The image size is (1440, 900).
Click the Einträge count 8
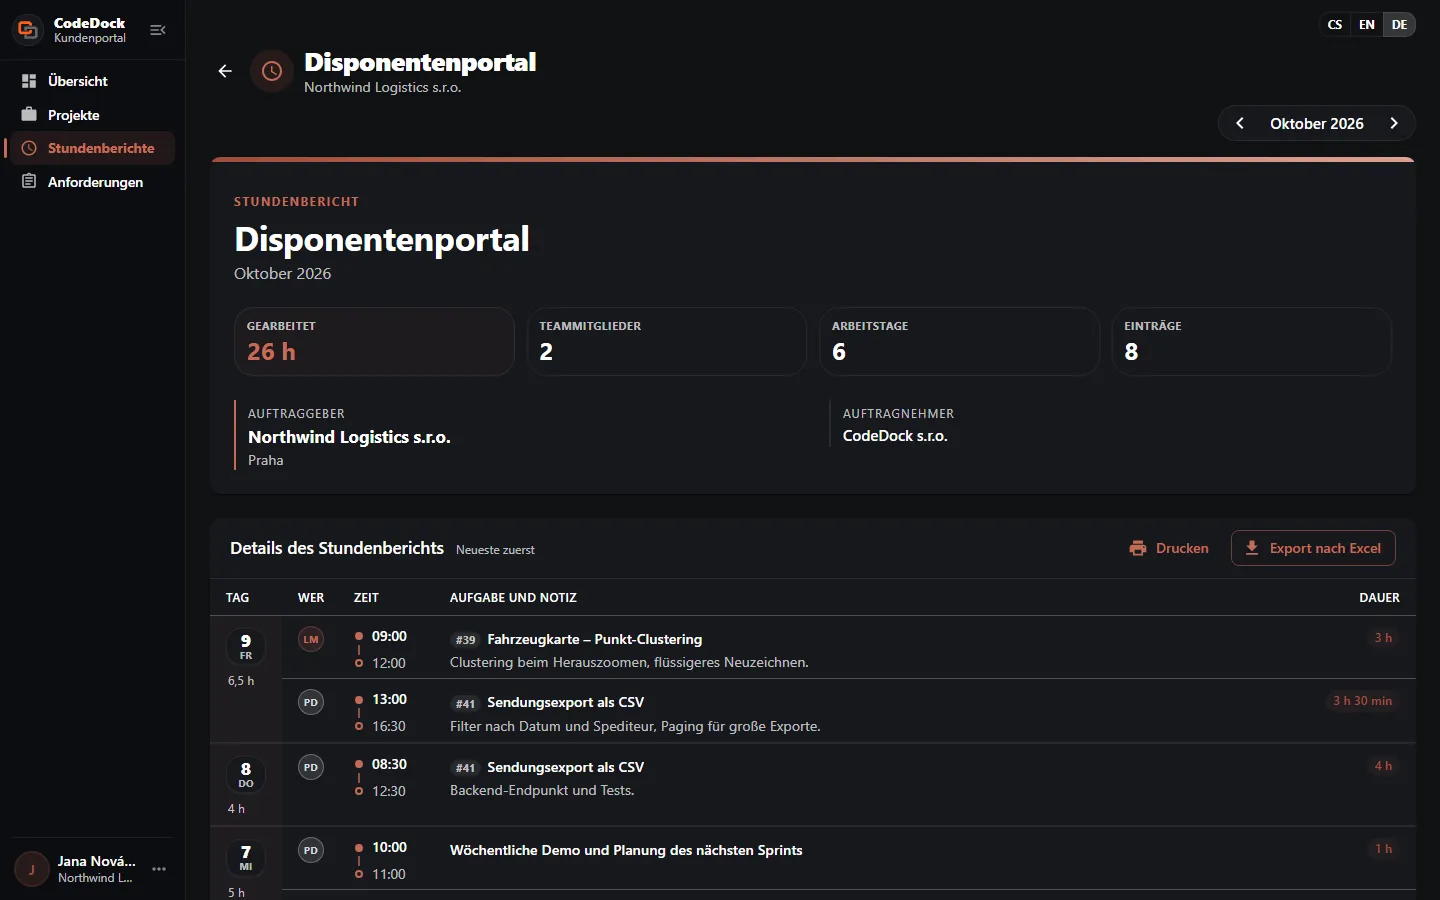(1131, 352)
